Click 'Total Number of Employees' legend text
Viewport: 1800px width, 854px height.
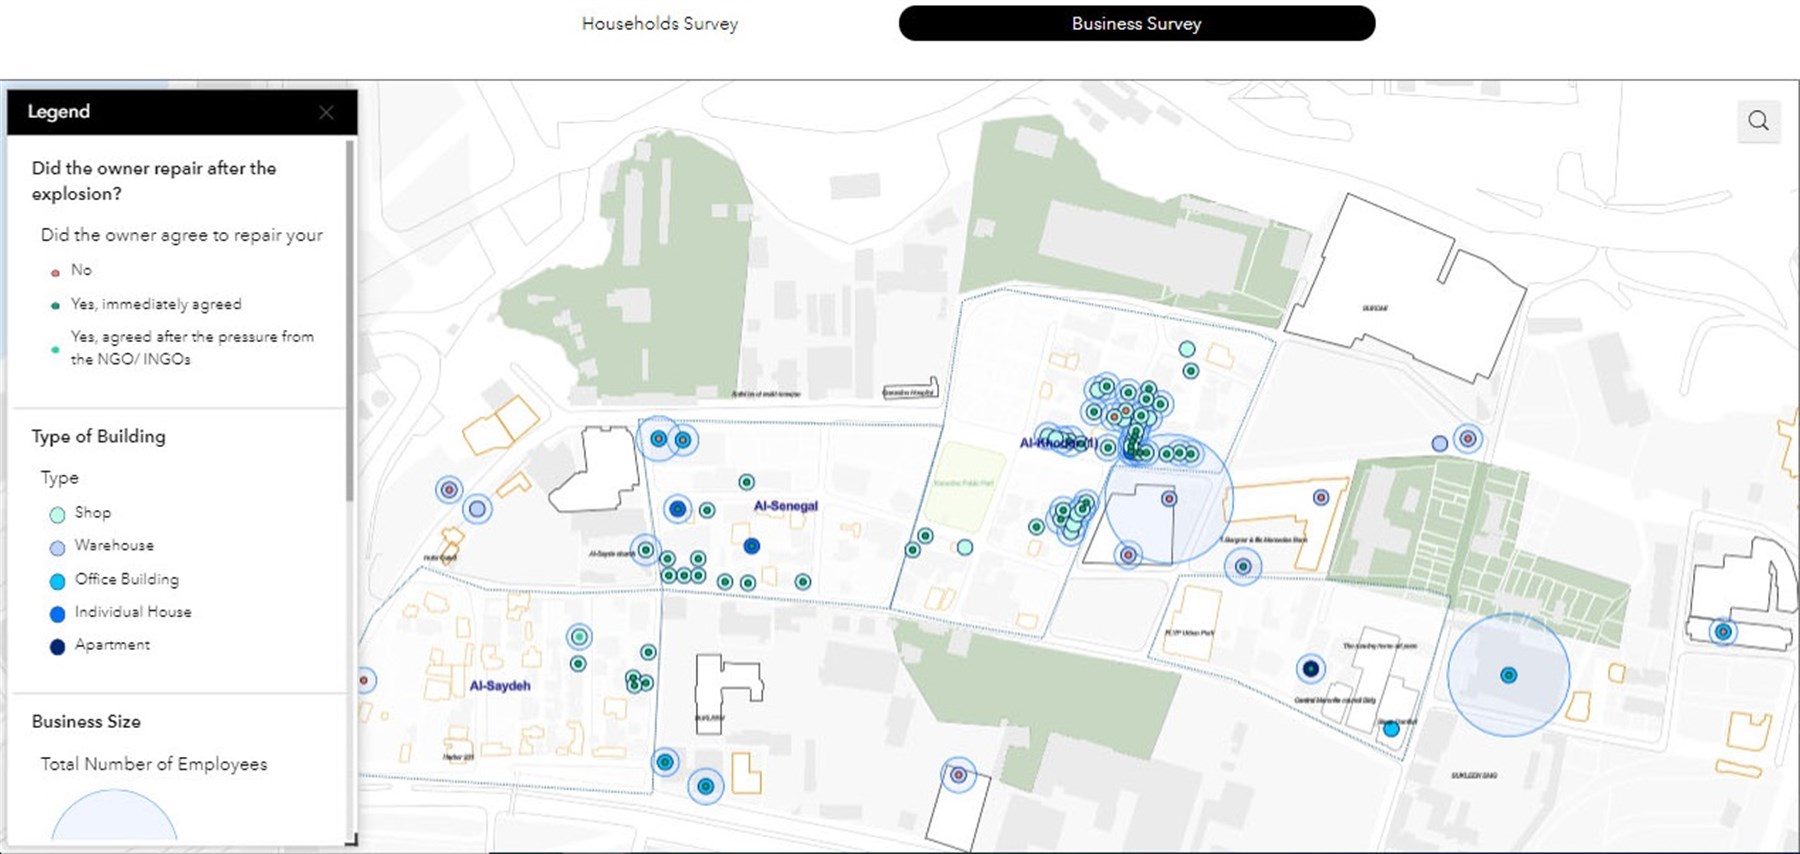coord(154,764)
